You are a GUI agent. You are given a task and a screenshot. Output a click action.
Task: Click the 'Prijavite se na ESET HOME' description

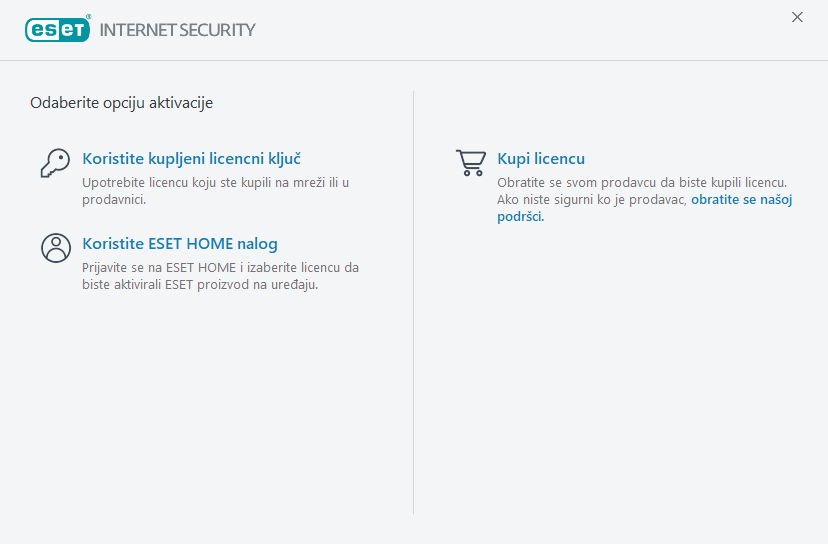(220, 275)
